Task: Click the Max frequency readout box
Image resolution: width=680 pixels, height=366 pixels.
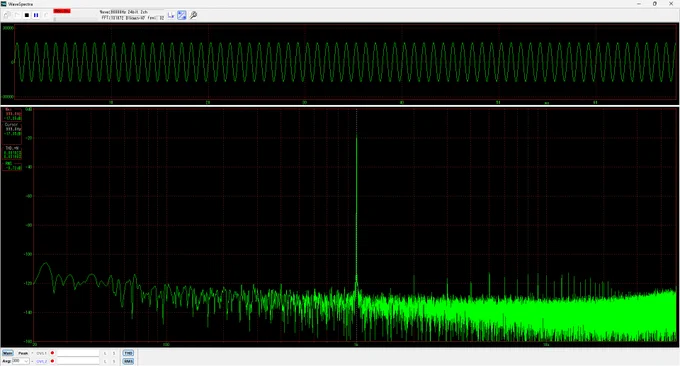Action: click(12, 114)
